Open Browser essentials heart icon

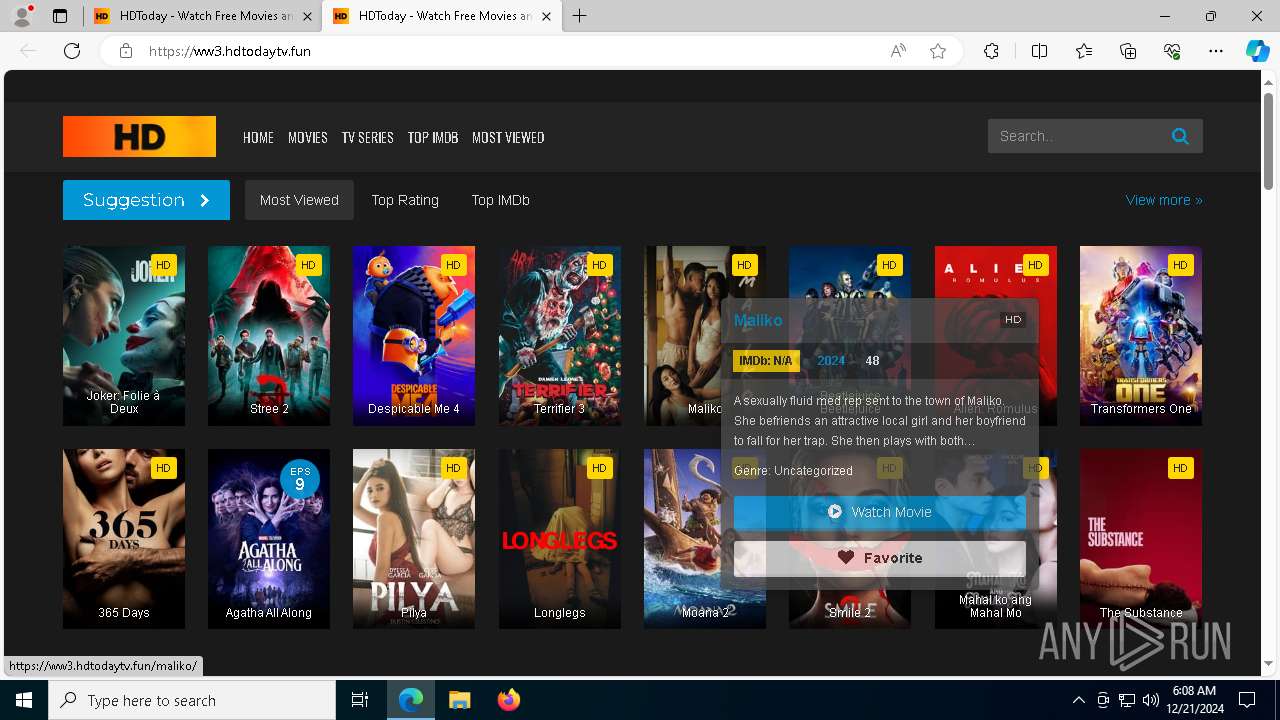point(1172,51)
